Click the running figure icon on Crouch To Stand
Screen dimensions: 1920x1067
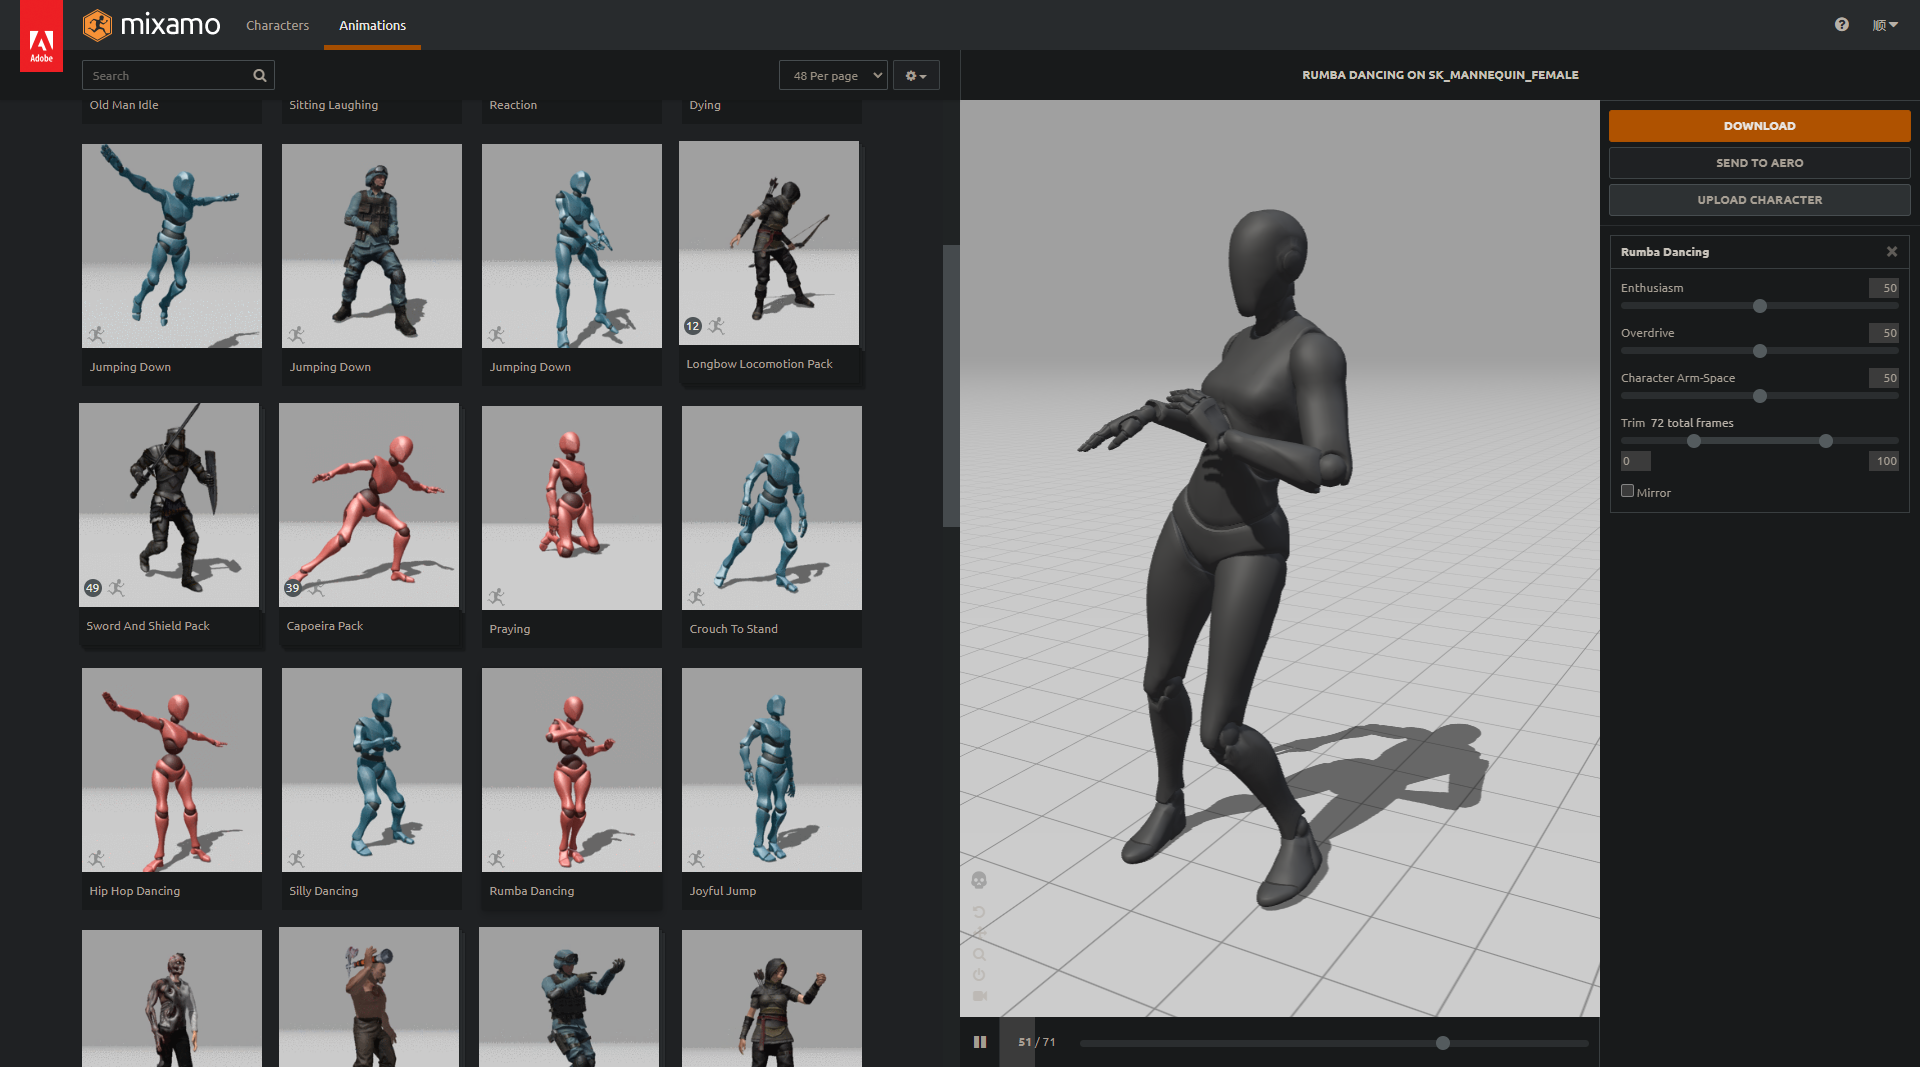697,597
